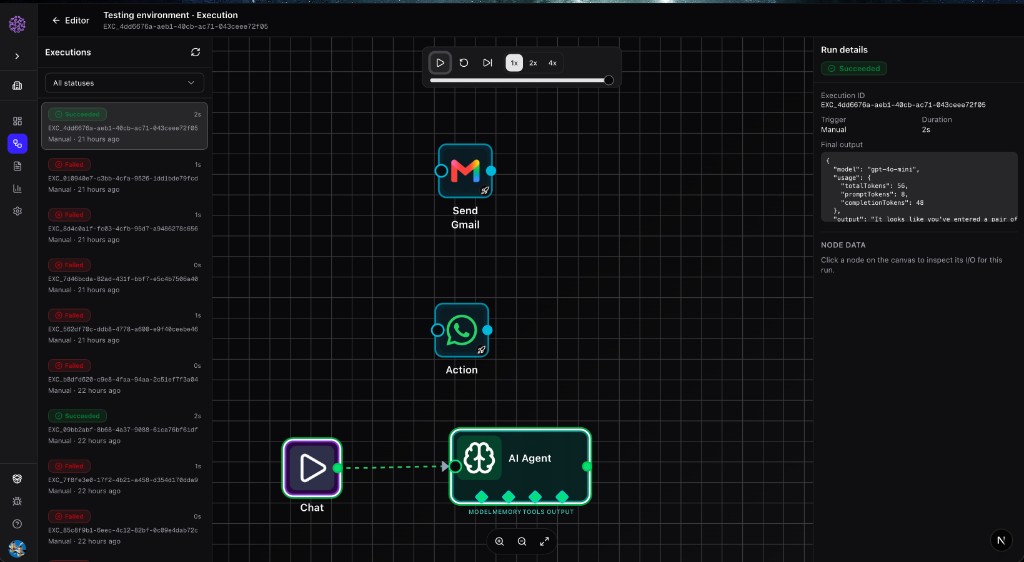Select the Chat trigger node

312,467
